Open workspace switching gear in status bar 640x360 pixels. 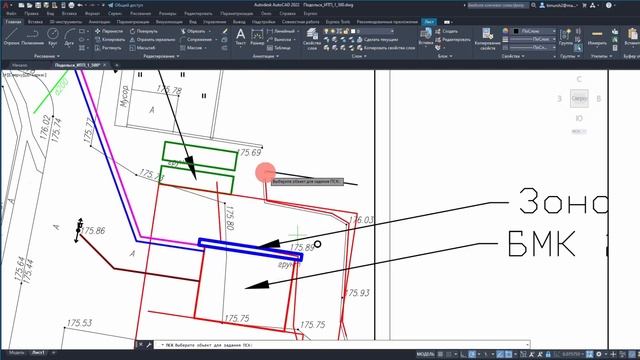pyautogui.click(x=598, y=354)
